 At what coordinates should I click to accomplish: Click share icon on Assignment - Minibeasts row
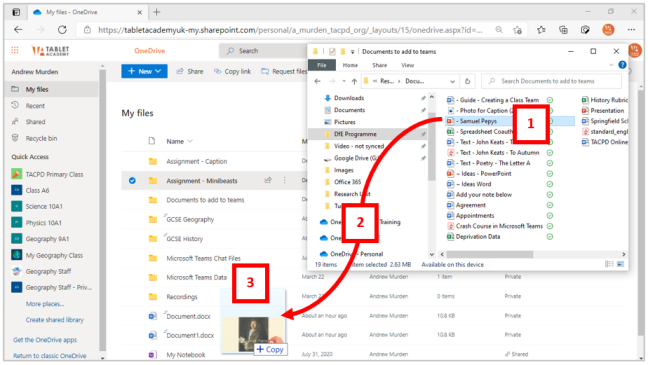coord(268,180)
